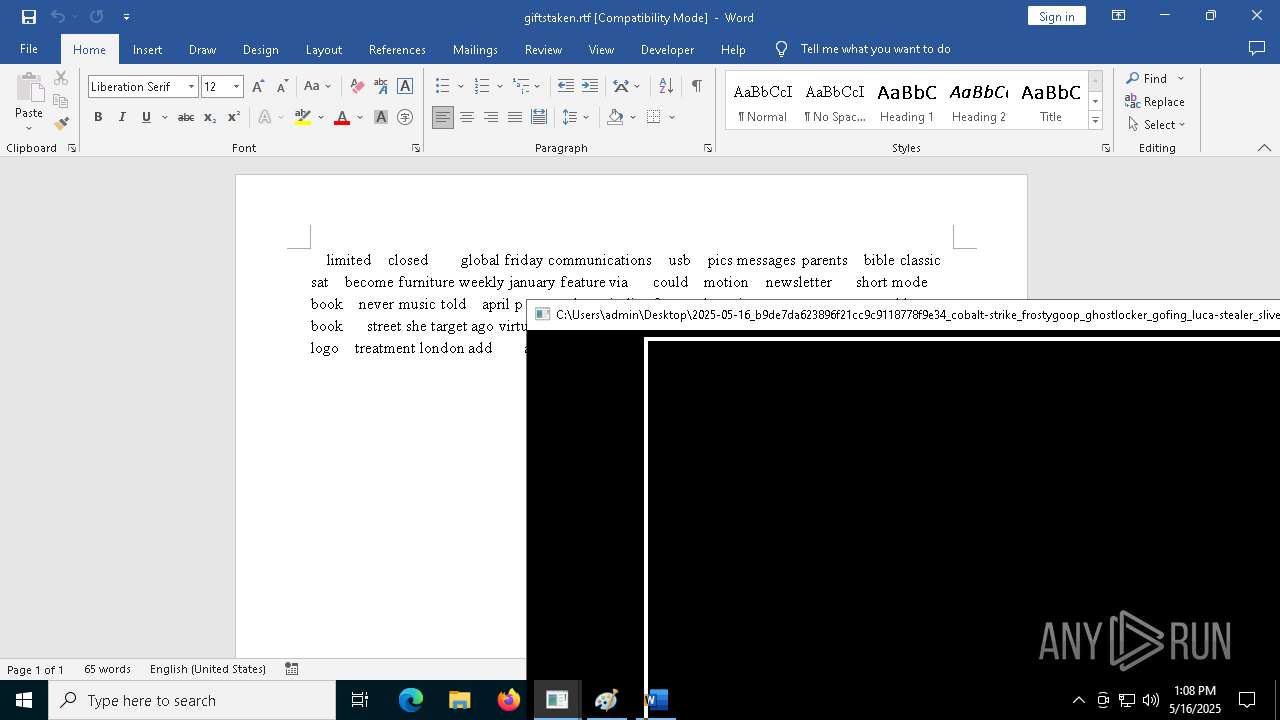Click the Replace button

[x=1155, y=101]
